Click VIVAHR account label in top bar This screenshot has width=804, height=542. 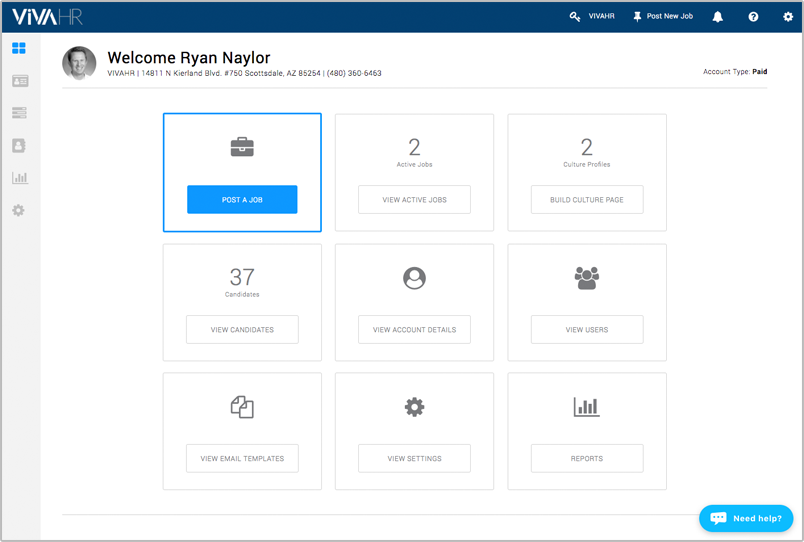(601, 16)
